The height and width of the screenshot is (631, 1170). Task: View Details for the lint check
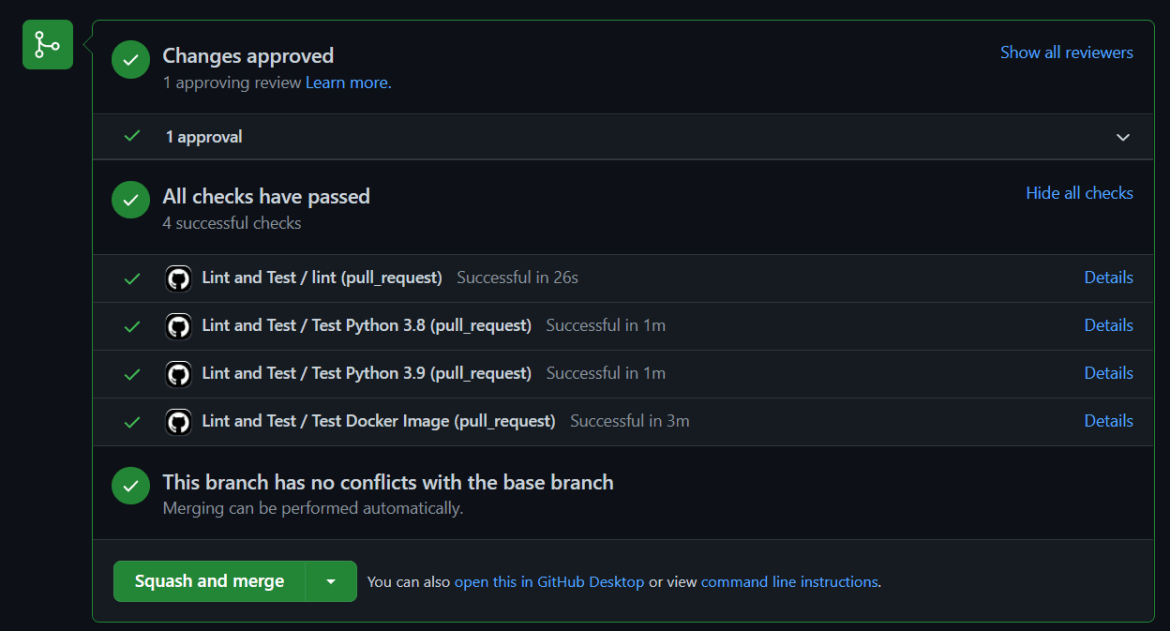1108,277
